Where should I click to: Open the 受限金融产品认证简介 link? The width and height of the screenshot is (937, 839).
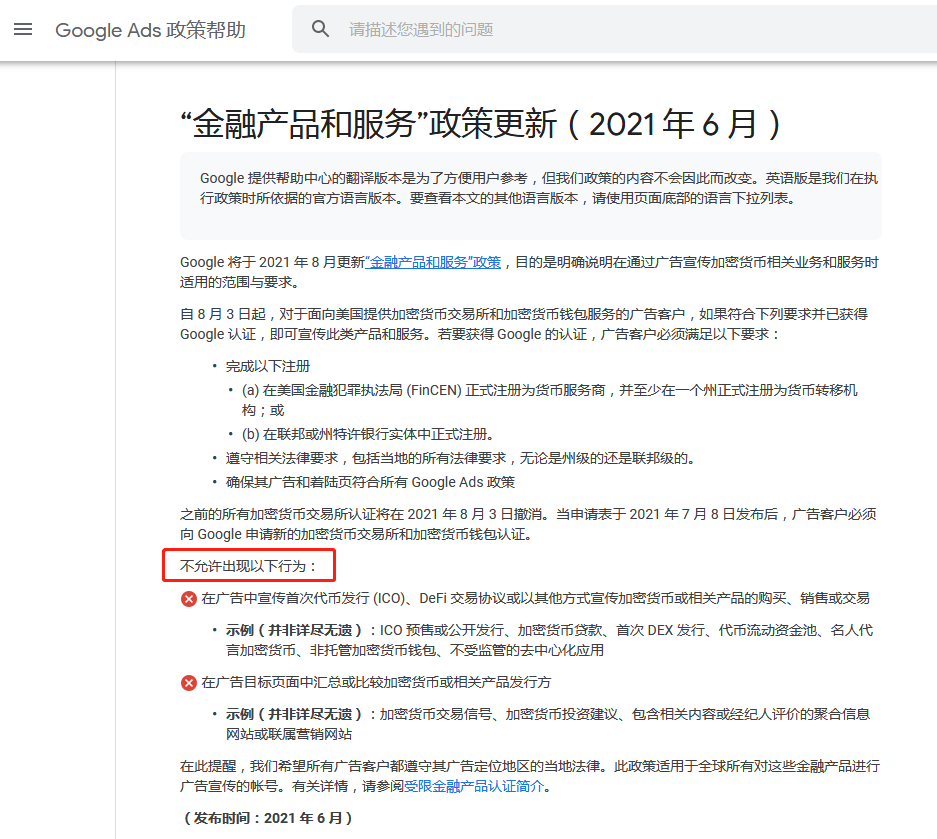474,786
